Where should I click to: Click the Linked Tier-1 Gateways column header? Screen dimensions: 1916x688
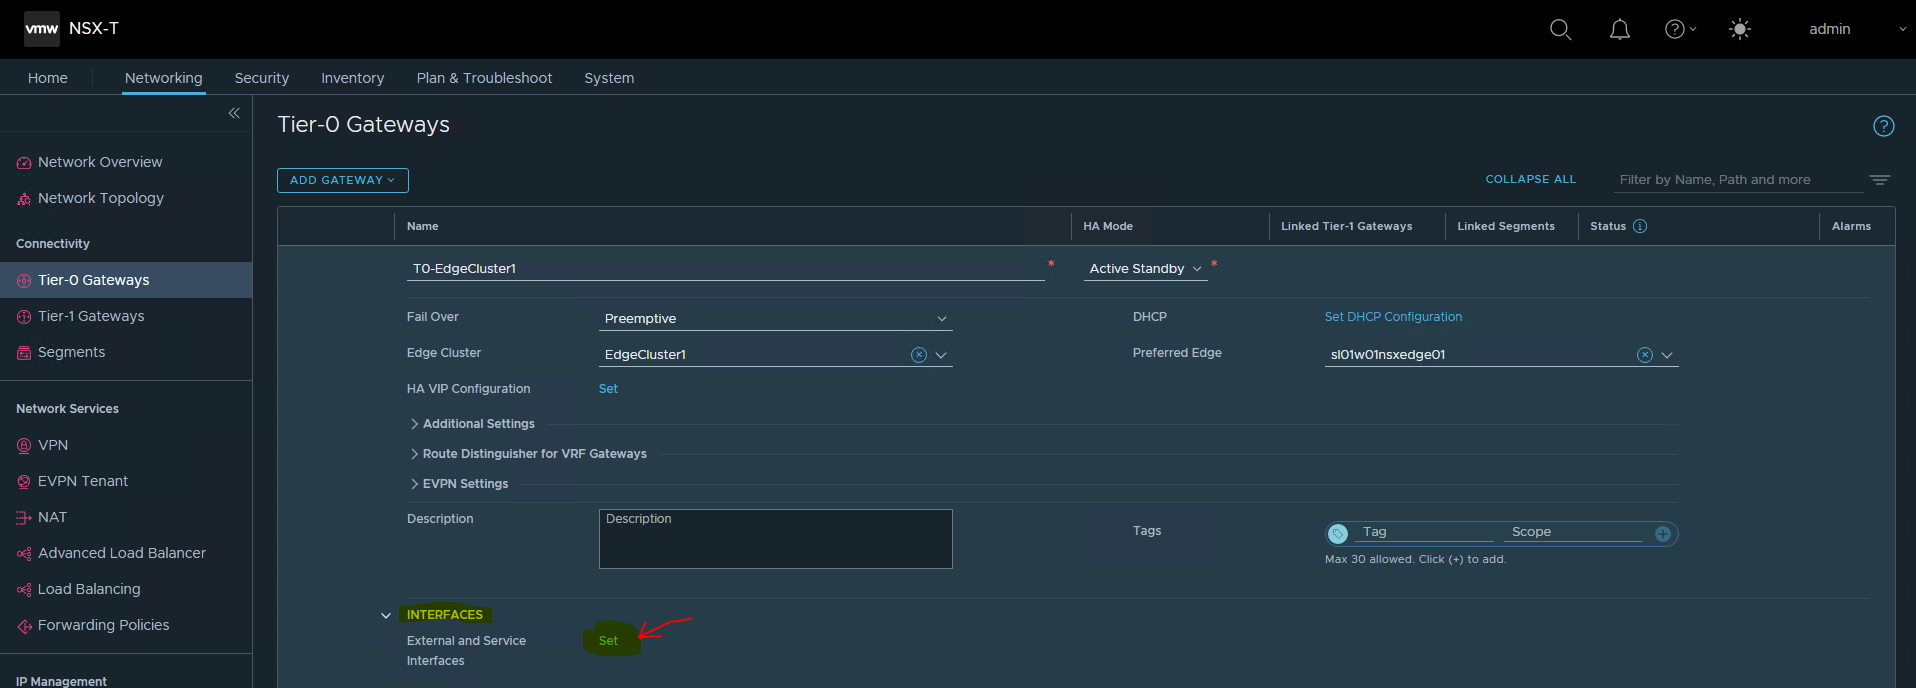click(x=1347, y=226)
